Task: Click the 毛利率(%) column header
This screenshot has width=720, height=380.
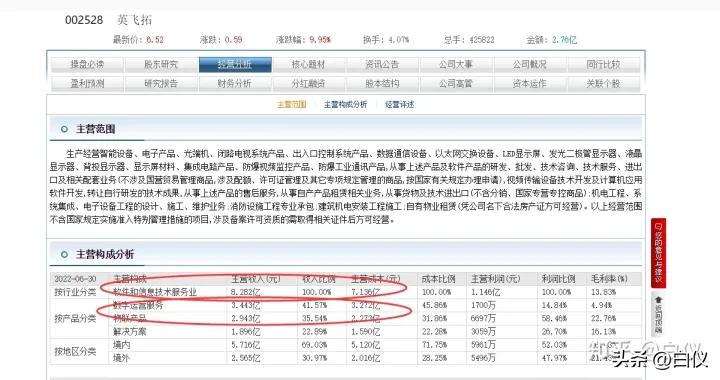Action: pyautogui.click(x=609, y=279)
